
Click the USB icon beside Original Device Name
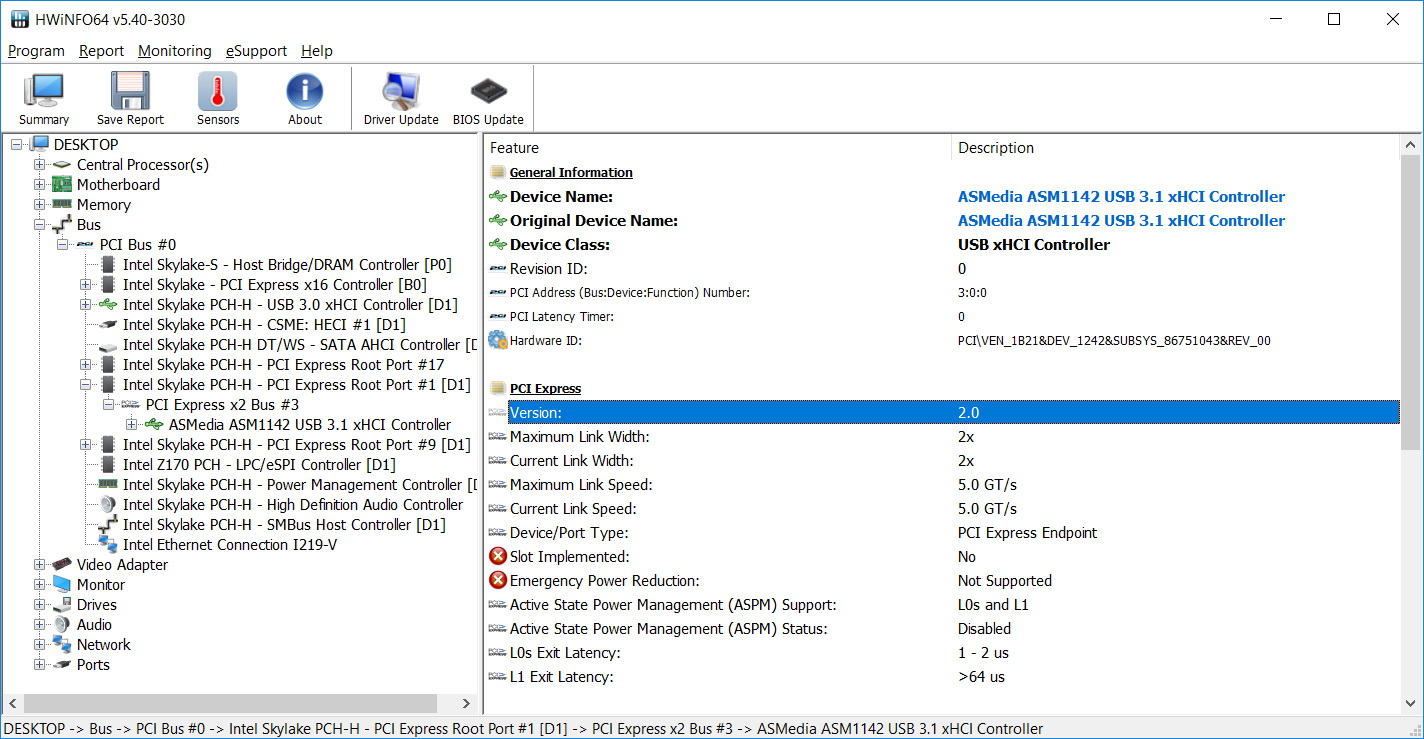point(498,220)
